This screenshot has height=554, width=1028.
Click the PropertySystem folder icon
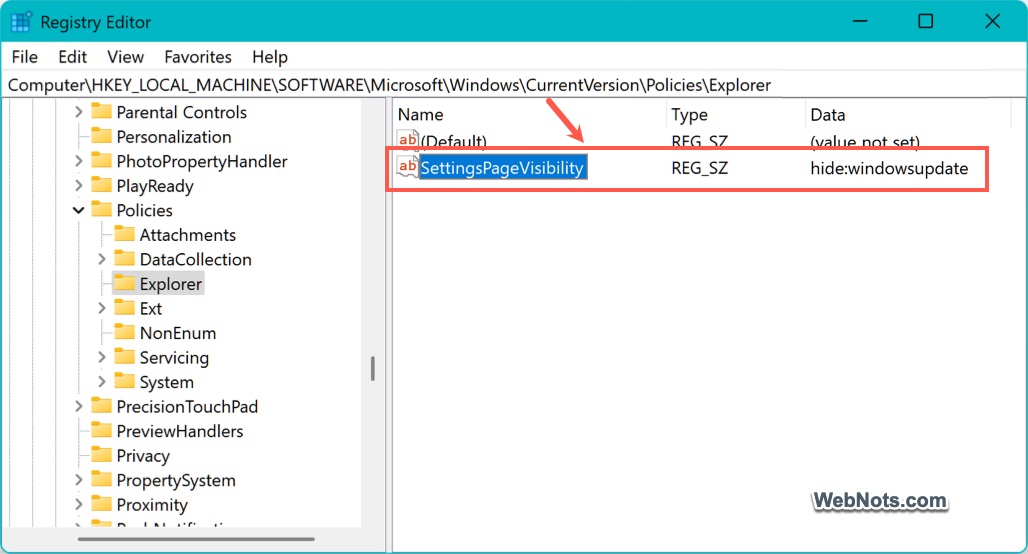tap(101, 479)
